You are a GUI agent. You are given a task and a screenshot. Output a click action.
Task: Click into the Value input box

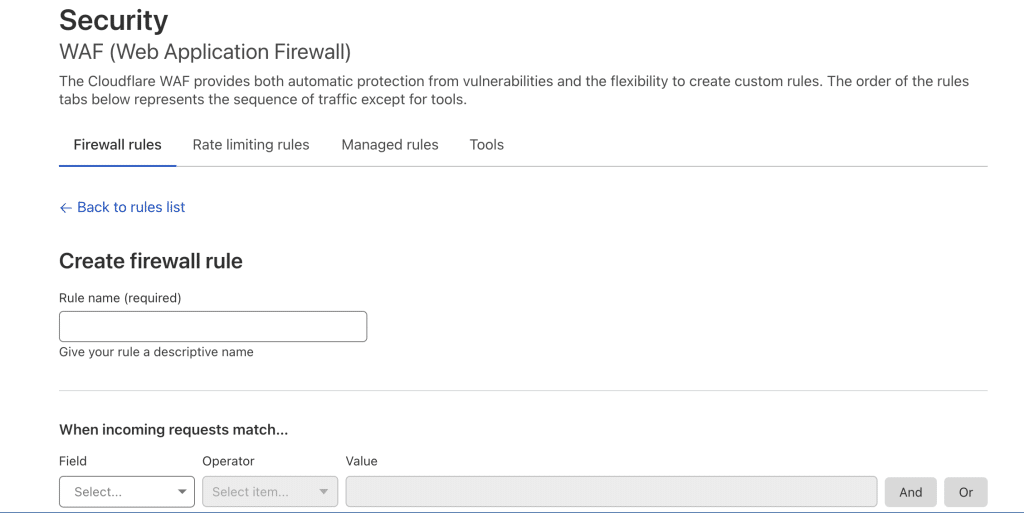pyautogui.click(x=612, y=492)
